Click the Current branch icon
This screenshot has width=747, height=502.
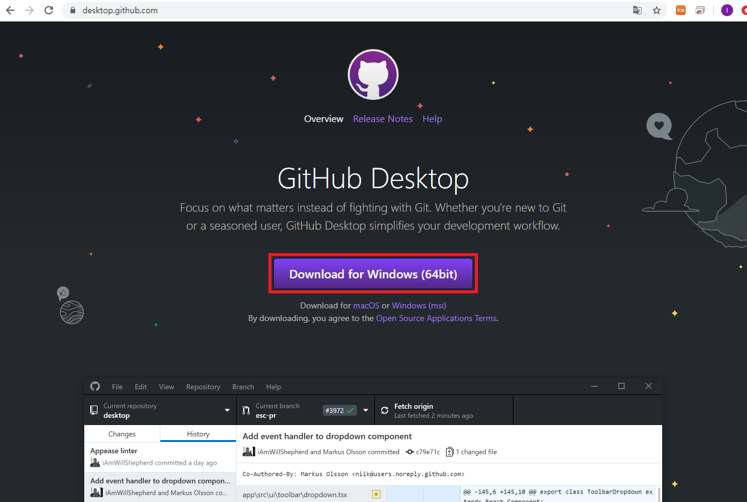point(246,410)
